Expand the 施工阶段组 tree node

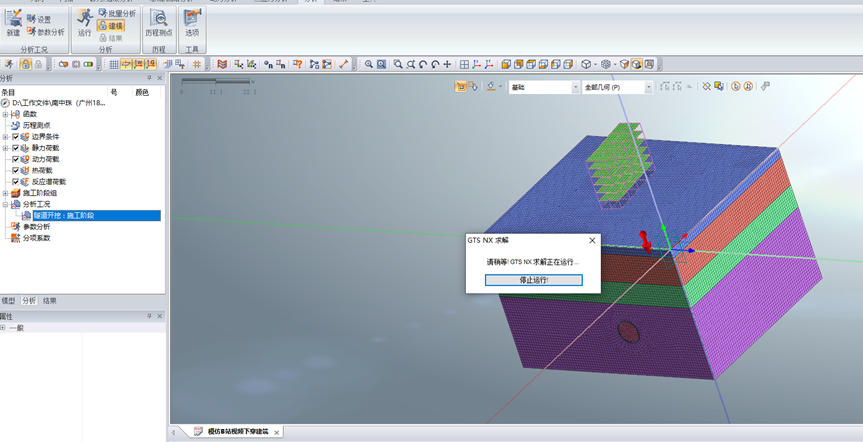pyautogui.click(x=6, y=193)
